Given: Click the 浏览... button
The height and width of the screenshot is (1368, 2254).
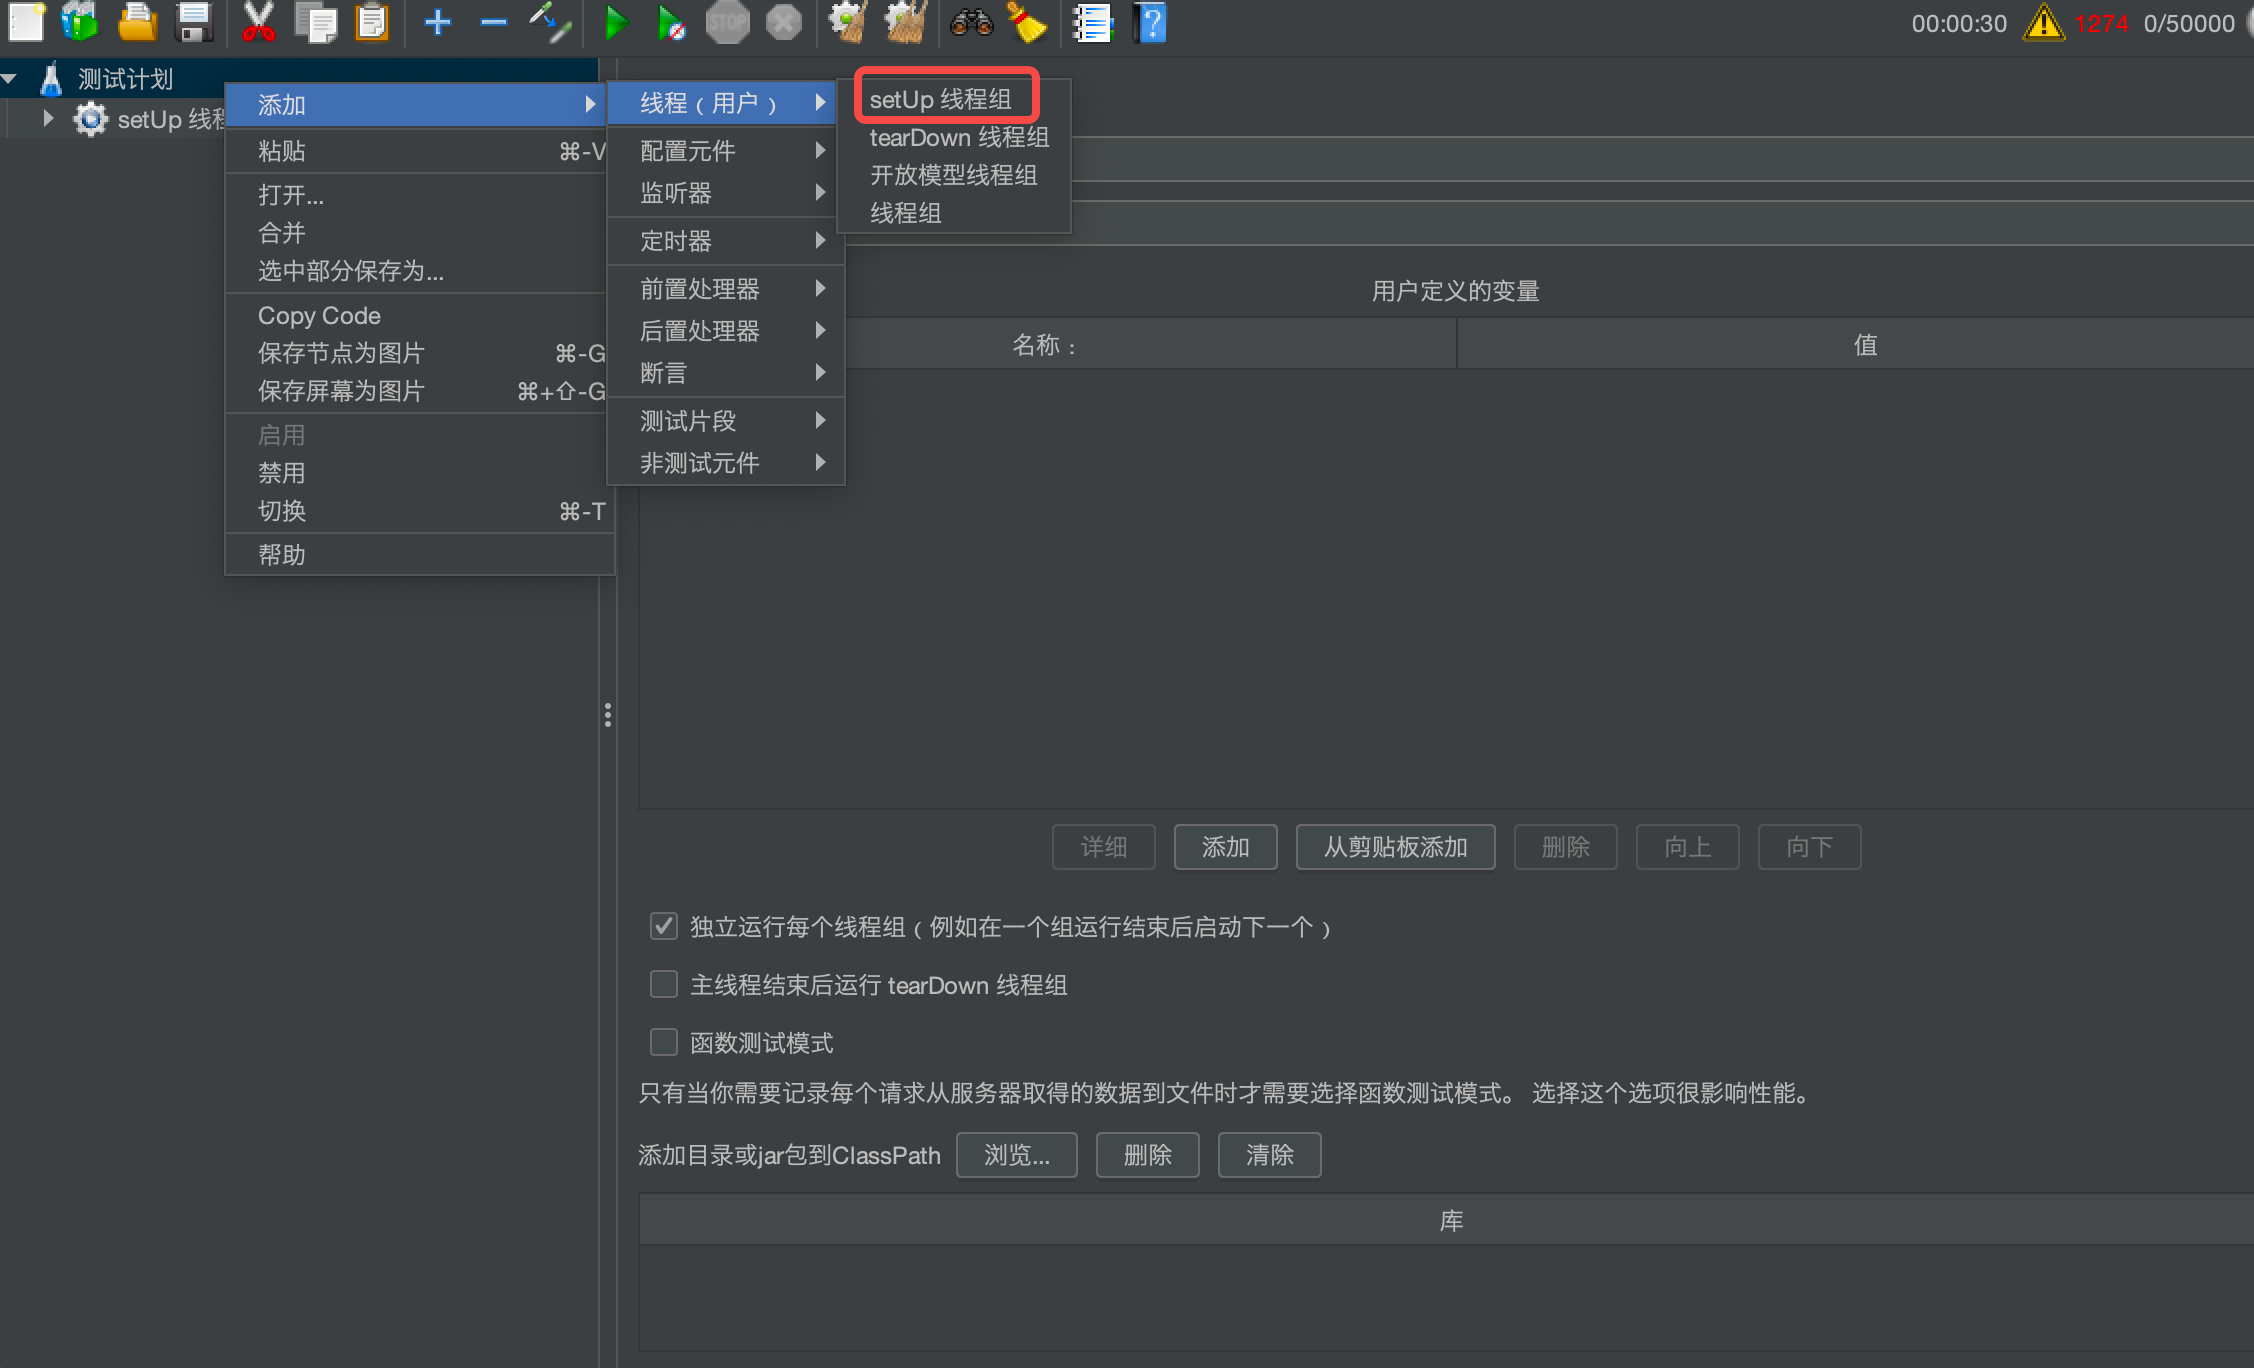Looking at the screenshot, I should point(1016,1155).
